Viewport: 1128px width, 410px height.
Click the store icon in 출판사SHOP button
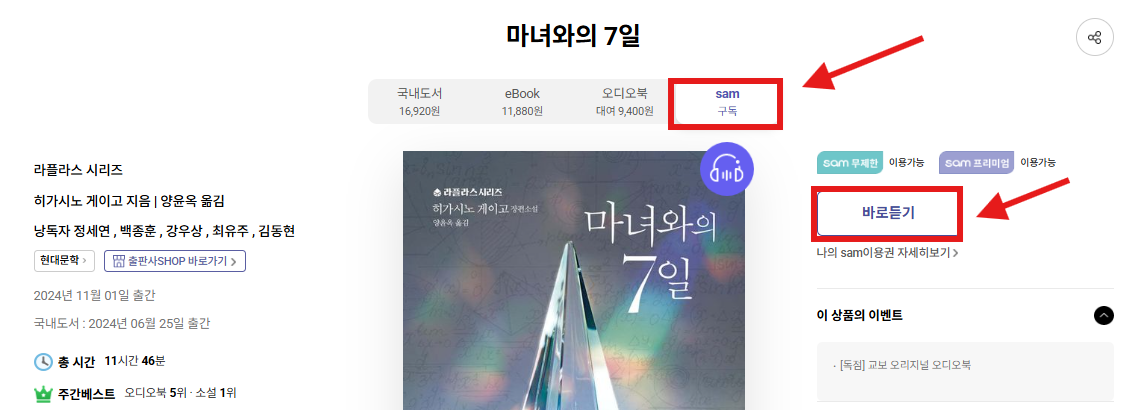tap(119, 260)
